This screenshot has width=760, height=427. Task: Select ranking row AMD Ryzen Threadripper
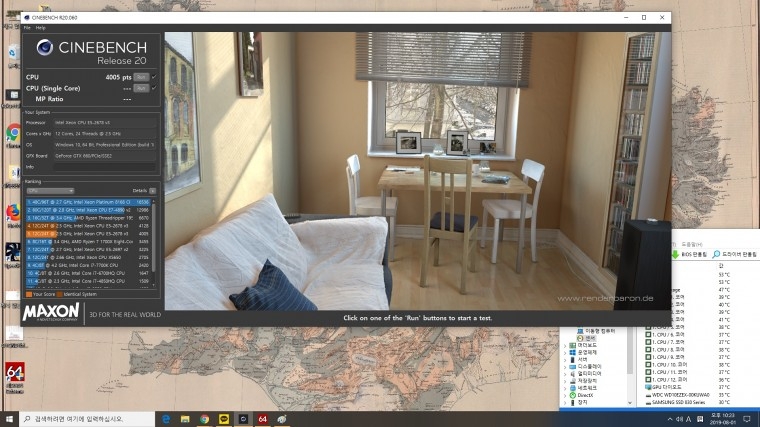tap(88, 218)
